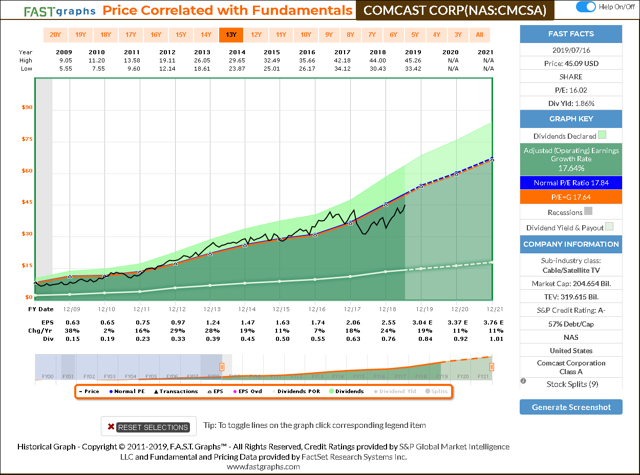Select the 3Y time range tab
This screenshot has height=475, width=640.
pos(458,35)
